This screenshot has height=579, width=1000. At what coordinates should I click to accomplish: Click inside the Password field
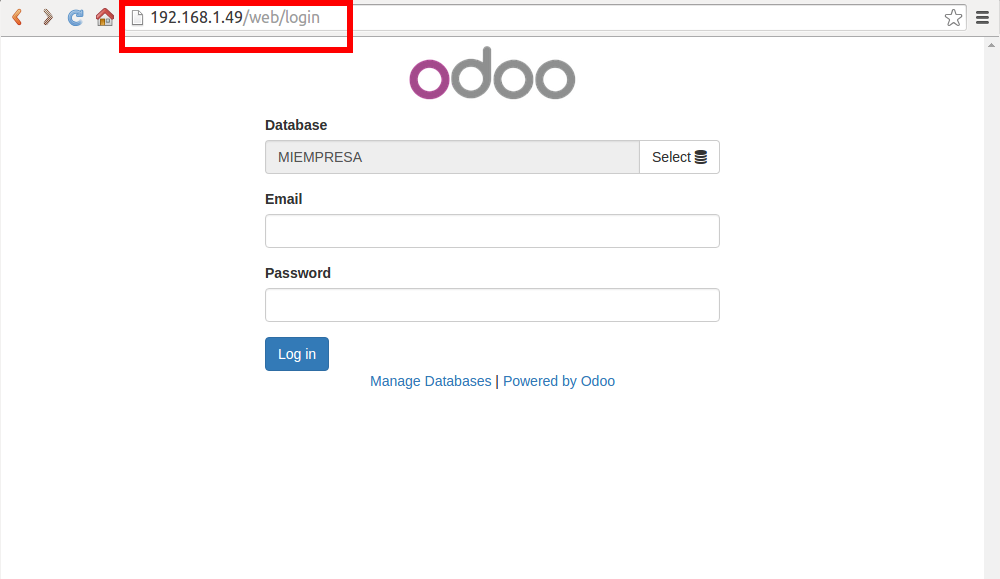tap(491, 305)
